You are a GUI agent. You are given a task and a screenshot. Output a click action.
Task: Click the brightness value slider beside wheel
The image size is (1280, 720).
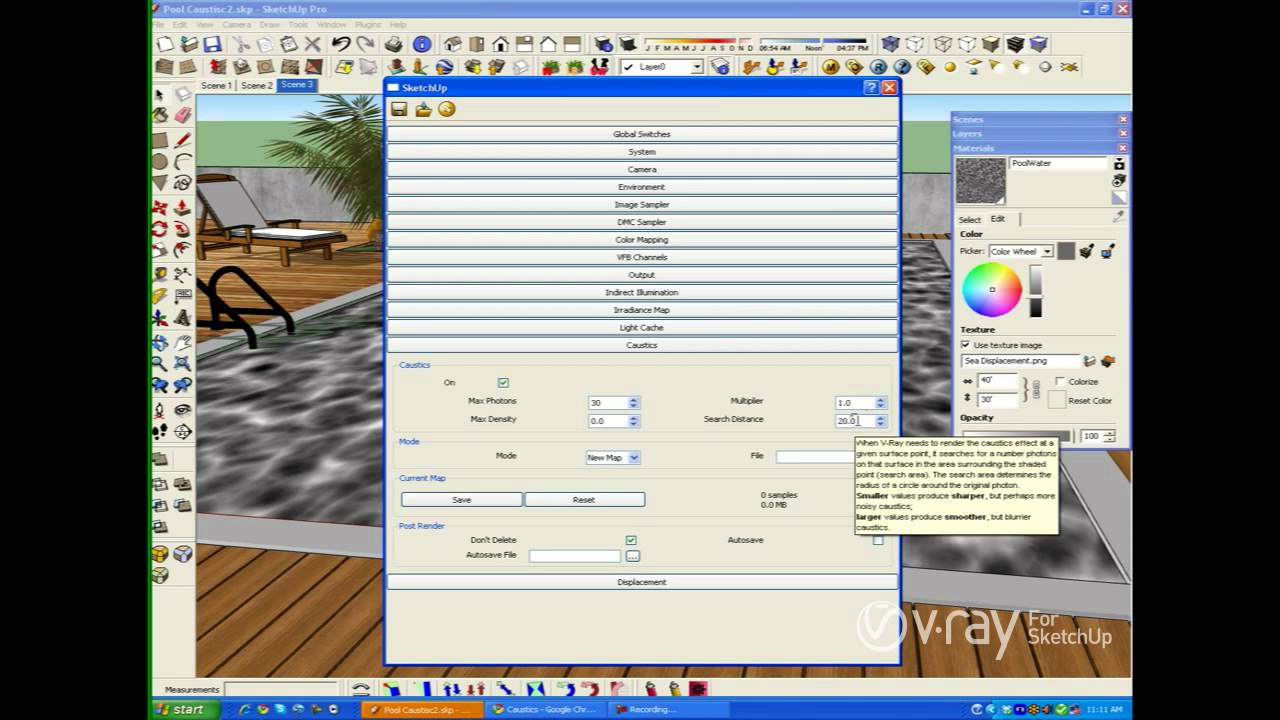[1036, 290]
